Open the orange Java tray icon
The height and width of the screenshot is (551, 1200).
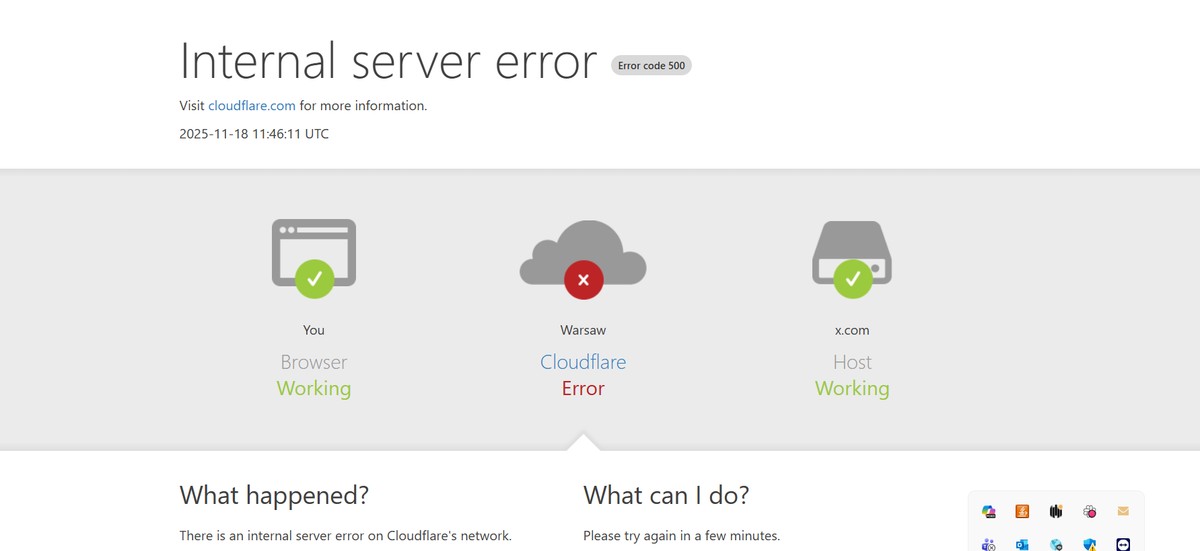pos(1022,511)
